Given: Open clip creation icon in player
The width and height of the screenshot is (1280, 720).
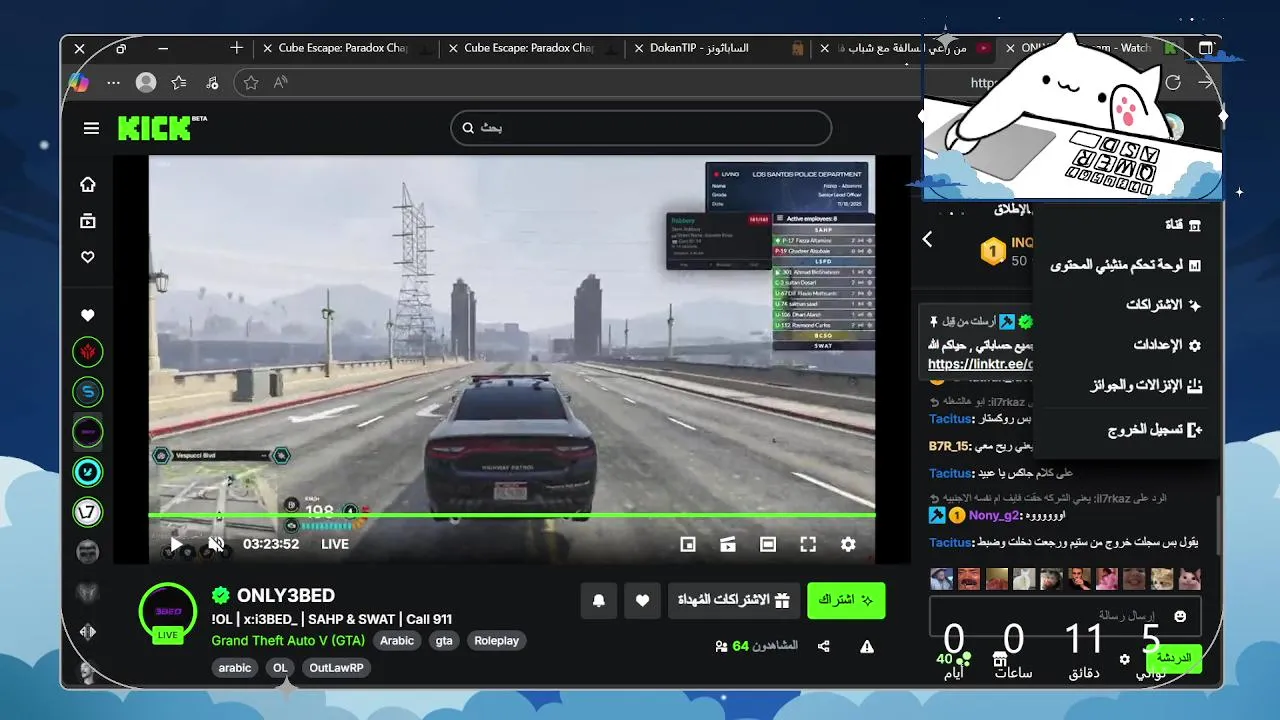Looking at the screenshot, I should coord(728,544).
